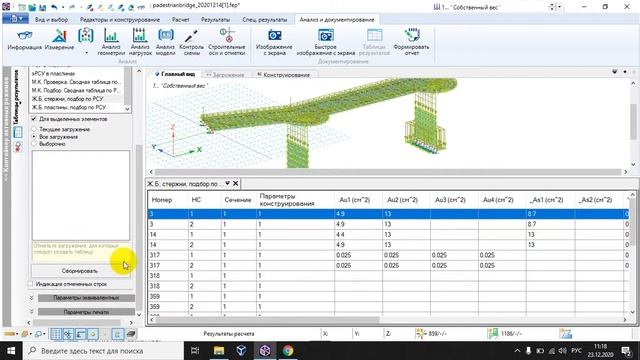Click the results table icon in status bar right

coord(565,334)
